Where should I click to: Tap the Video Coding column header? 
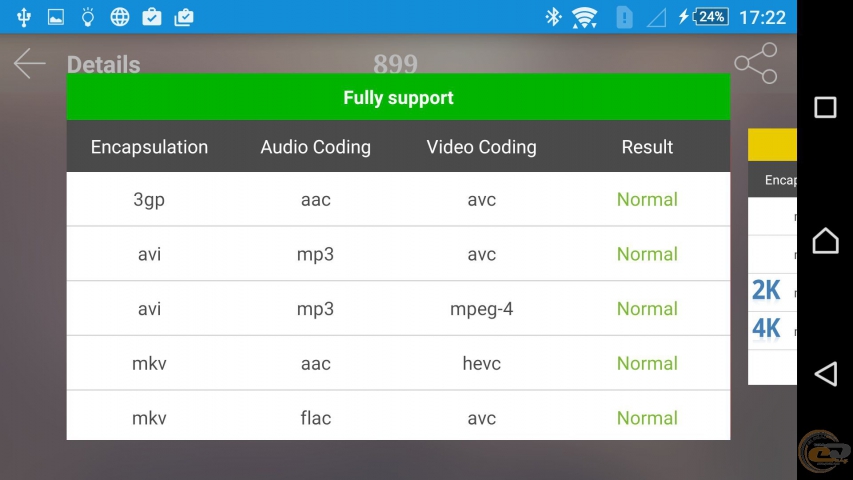481,147
